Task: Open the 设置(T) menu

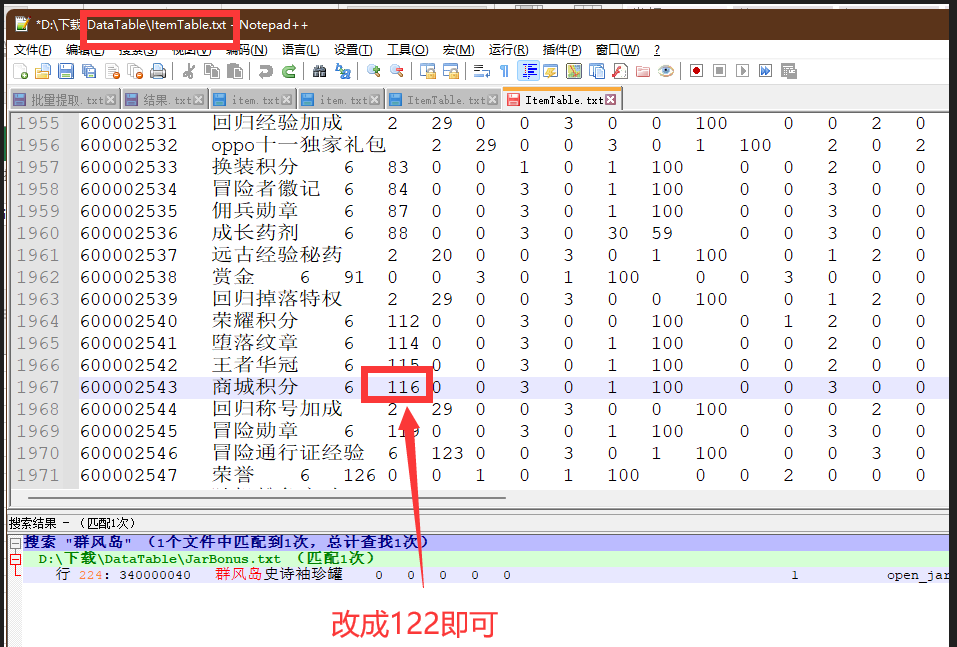Action: (353, 50)
